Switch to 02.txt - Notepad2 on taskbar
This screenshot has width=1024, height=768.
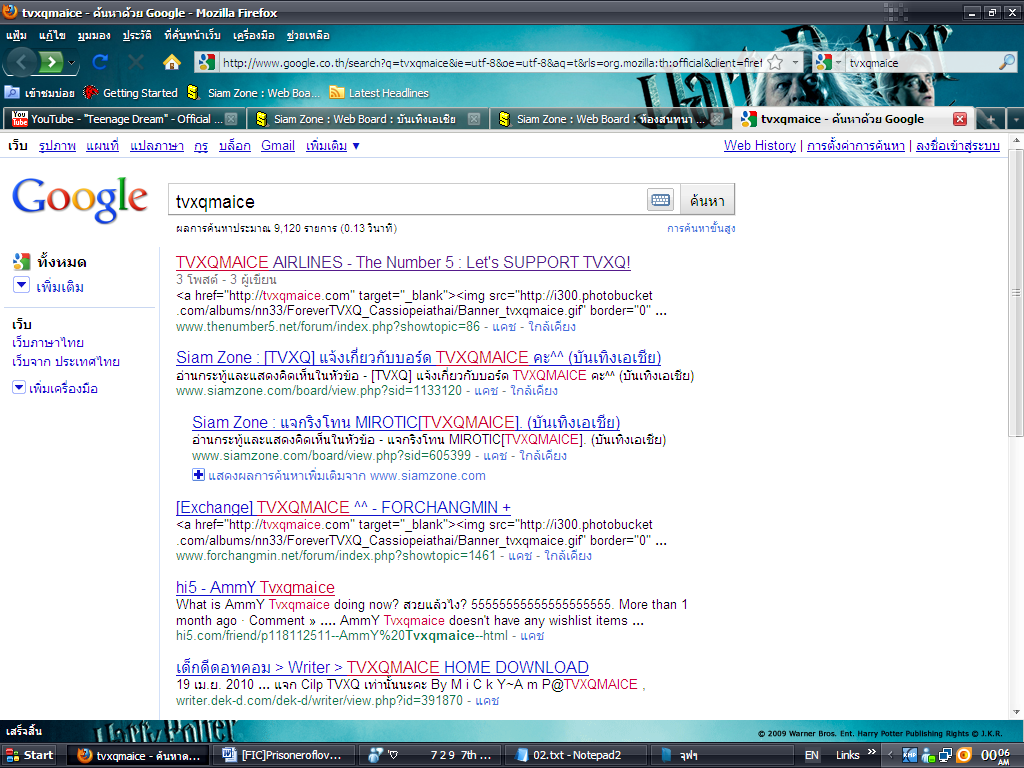point(576,755)
